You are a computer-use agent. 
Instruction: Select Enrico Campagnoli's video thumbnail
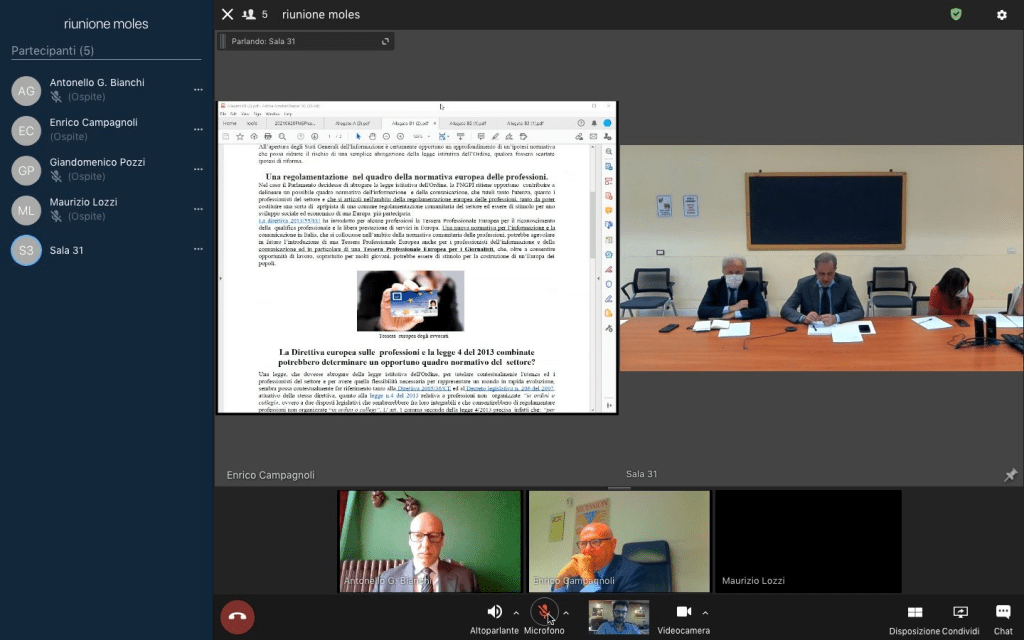(x=619, y=540)
